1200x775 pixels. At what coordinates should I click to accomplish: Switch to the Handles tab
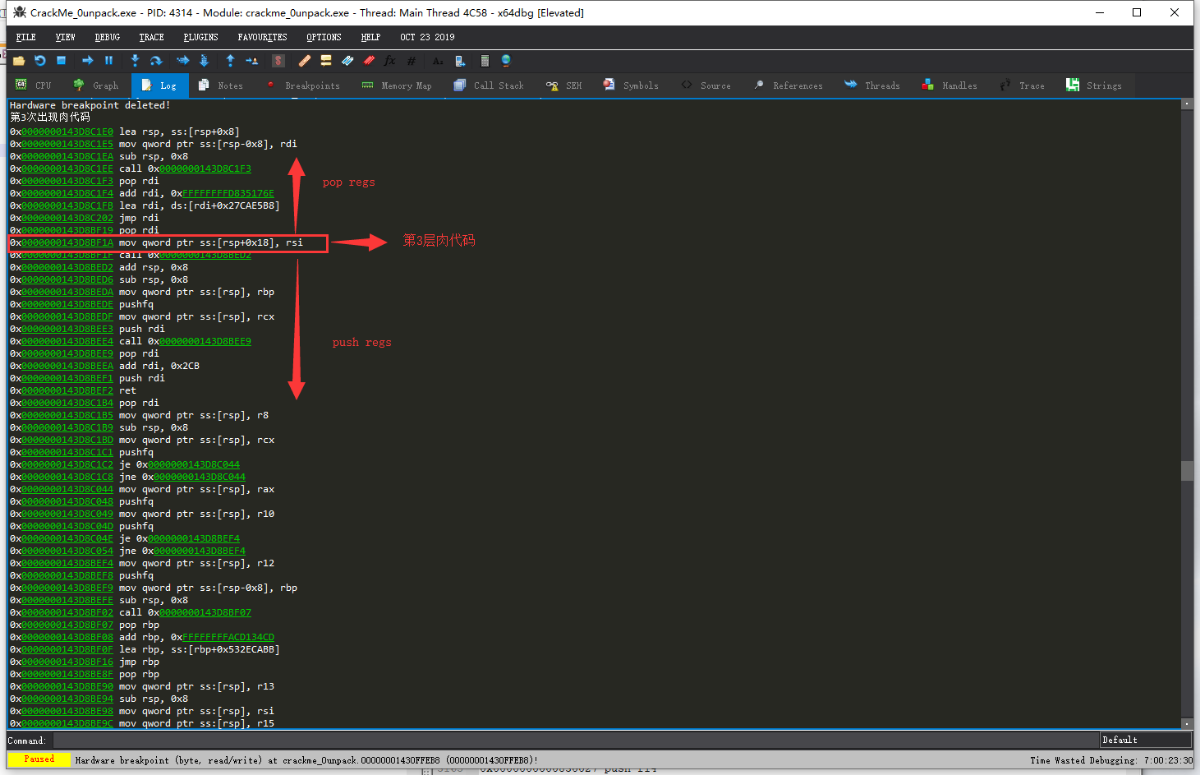click(950, 86)
